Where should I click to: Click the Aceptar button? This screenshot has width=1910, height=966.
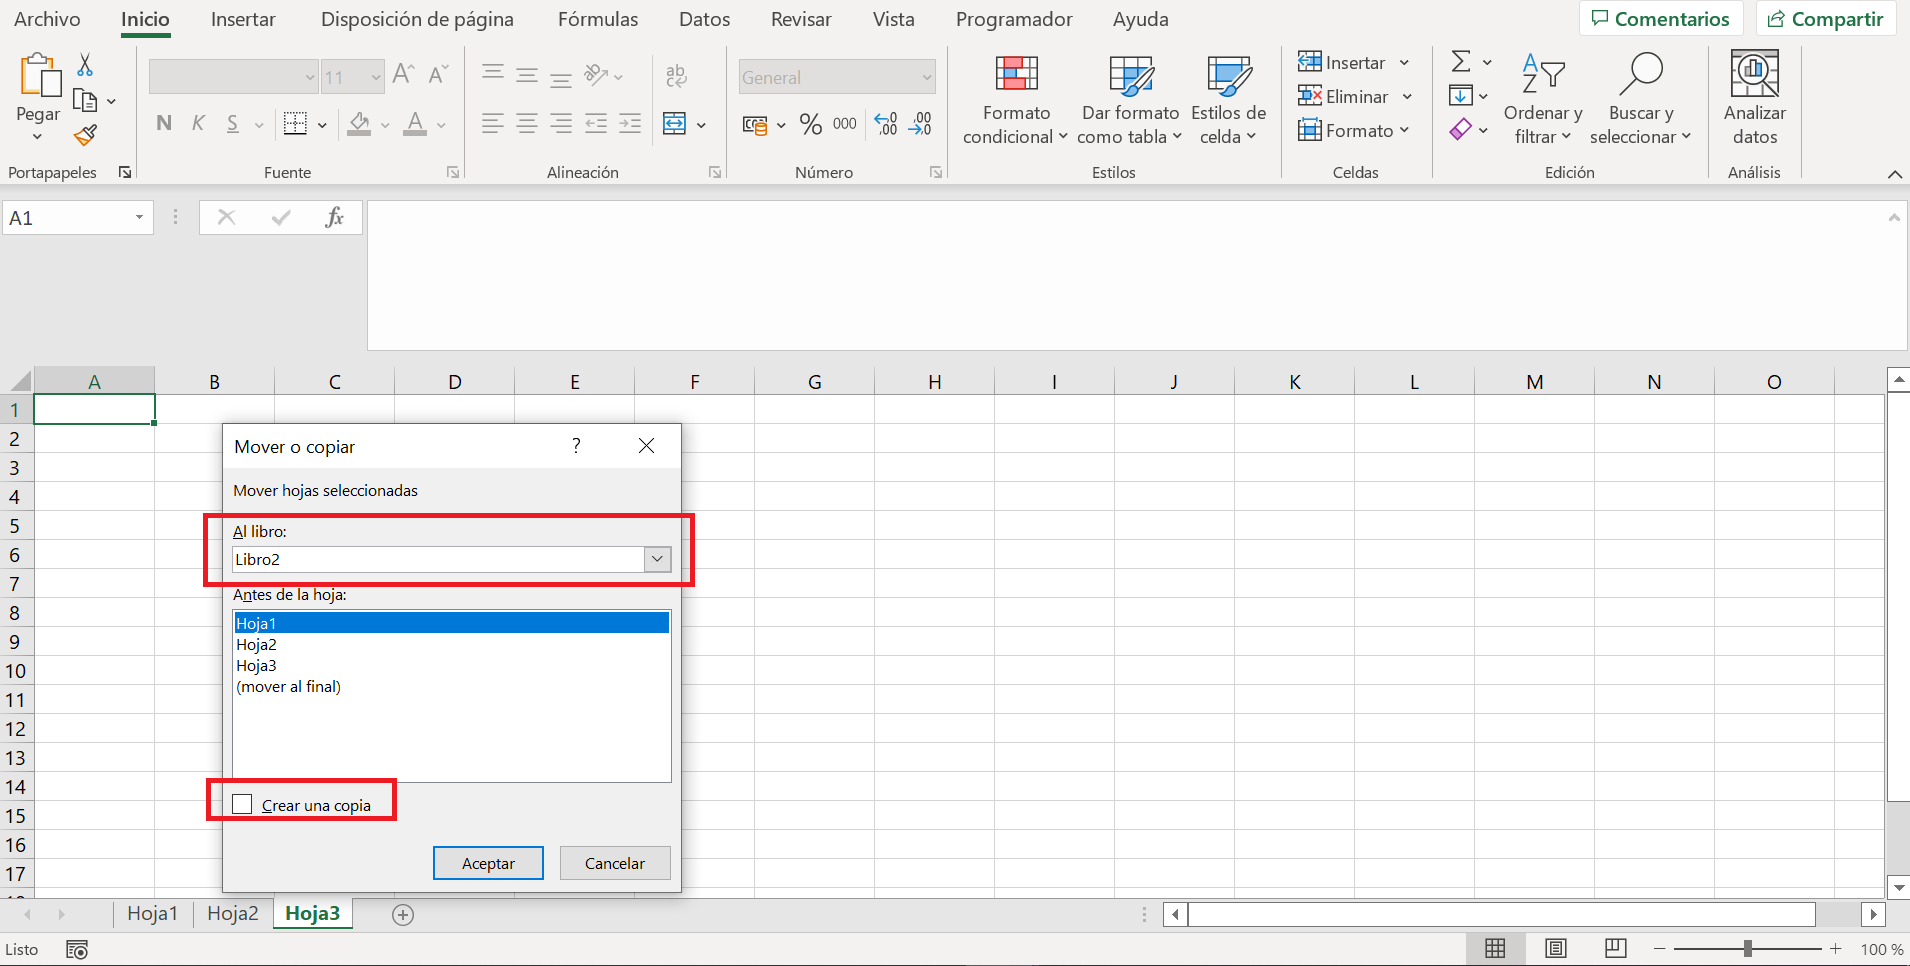pyautogui.click(x=488, y=863)
